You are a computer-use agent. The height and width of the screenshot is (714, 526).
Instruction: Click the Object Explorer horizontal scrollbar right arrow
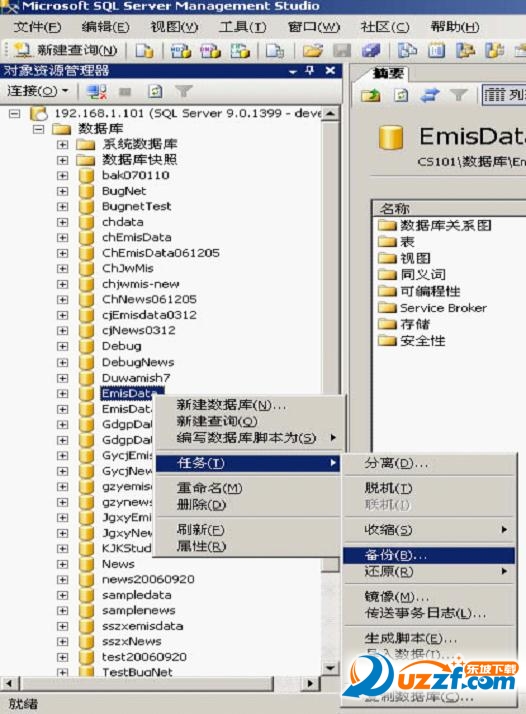coord(311,683)
